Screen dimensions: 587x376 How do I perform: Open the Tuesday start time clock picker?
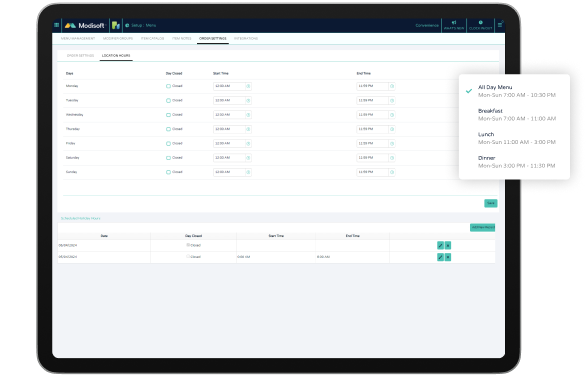tap(248, 100)
